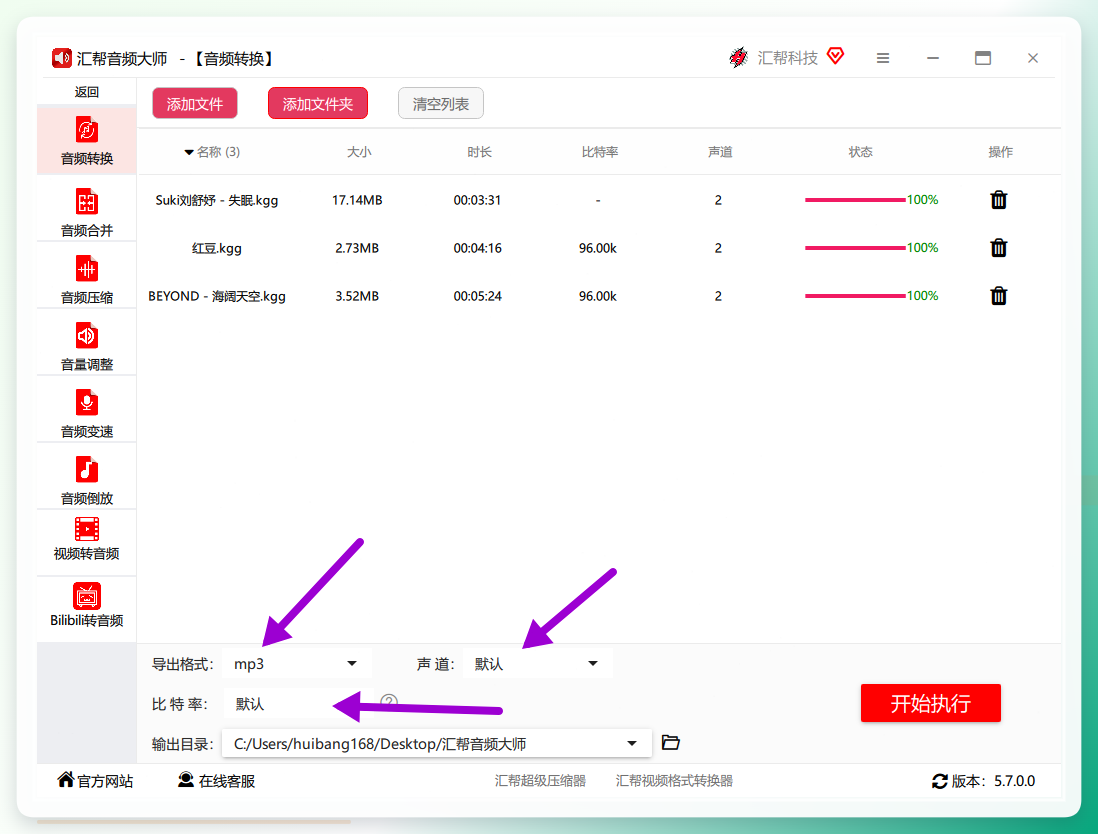Open the 视频转音频 video to audio tool

[x=87, y=539]
